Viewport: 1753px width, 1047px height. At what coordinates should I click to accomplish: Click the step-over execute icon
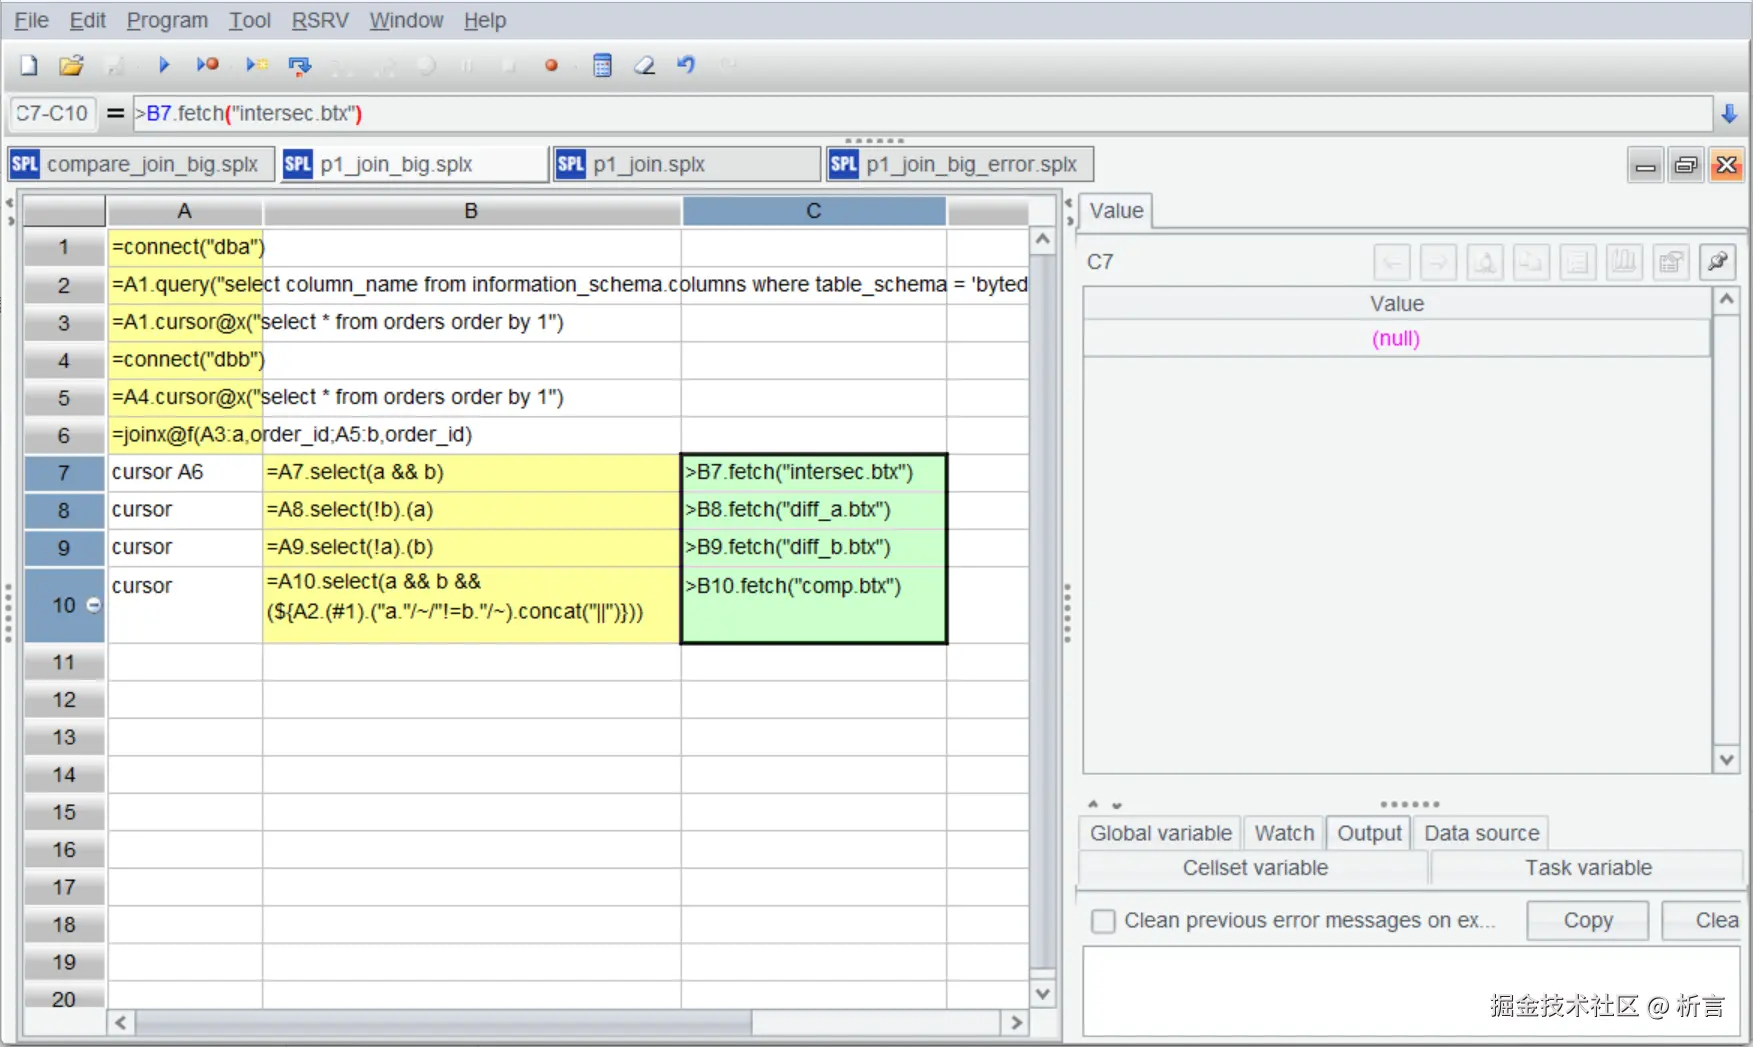pos(299,66)
